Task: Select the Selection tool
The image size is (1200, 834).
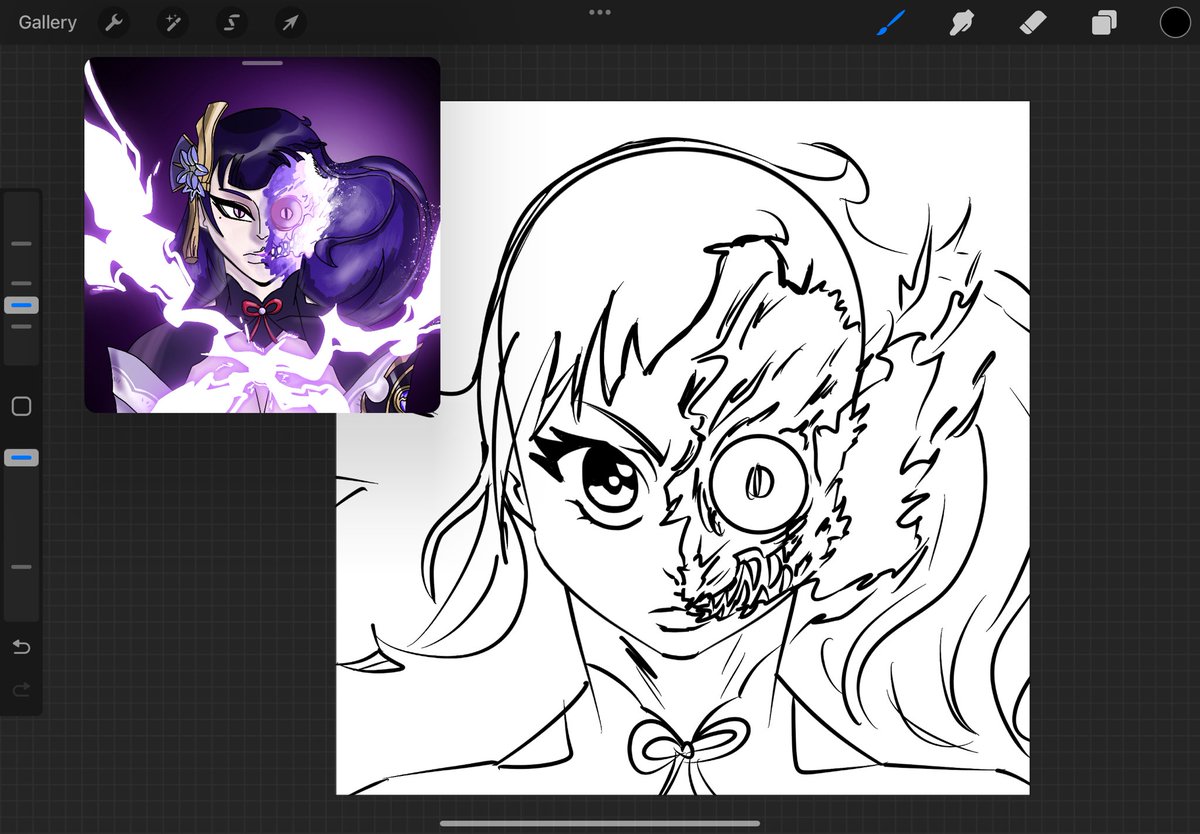Action: (231, 22)
